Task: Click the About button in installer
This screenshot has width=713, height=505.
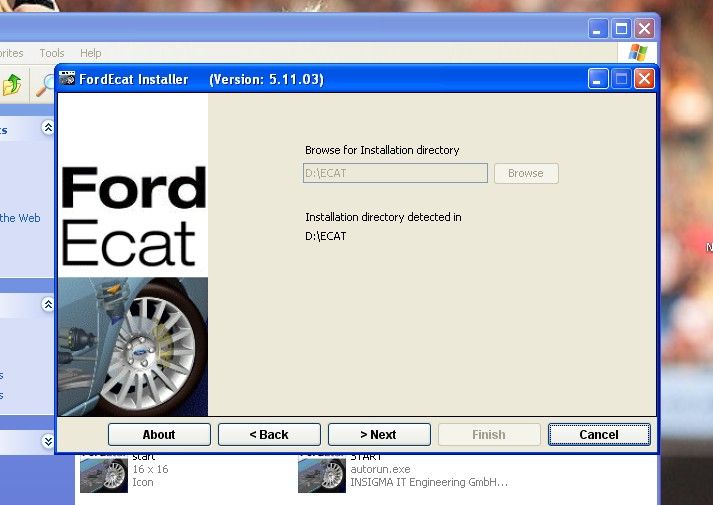Action: pyautogui.click(x=159, y=435)
